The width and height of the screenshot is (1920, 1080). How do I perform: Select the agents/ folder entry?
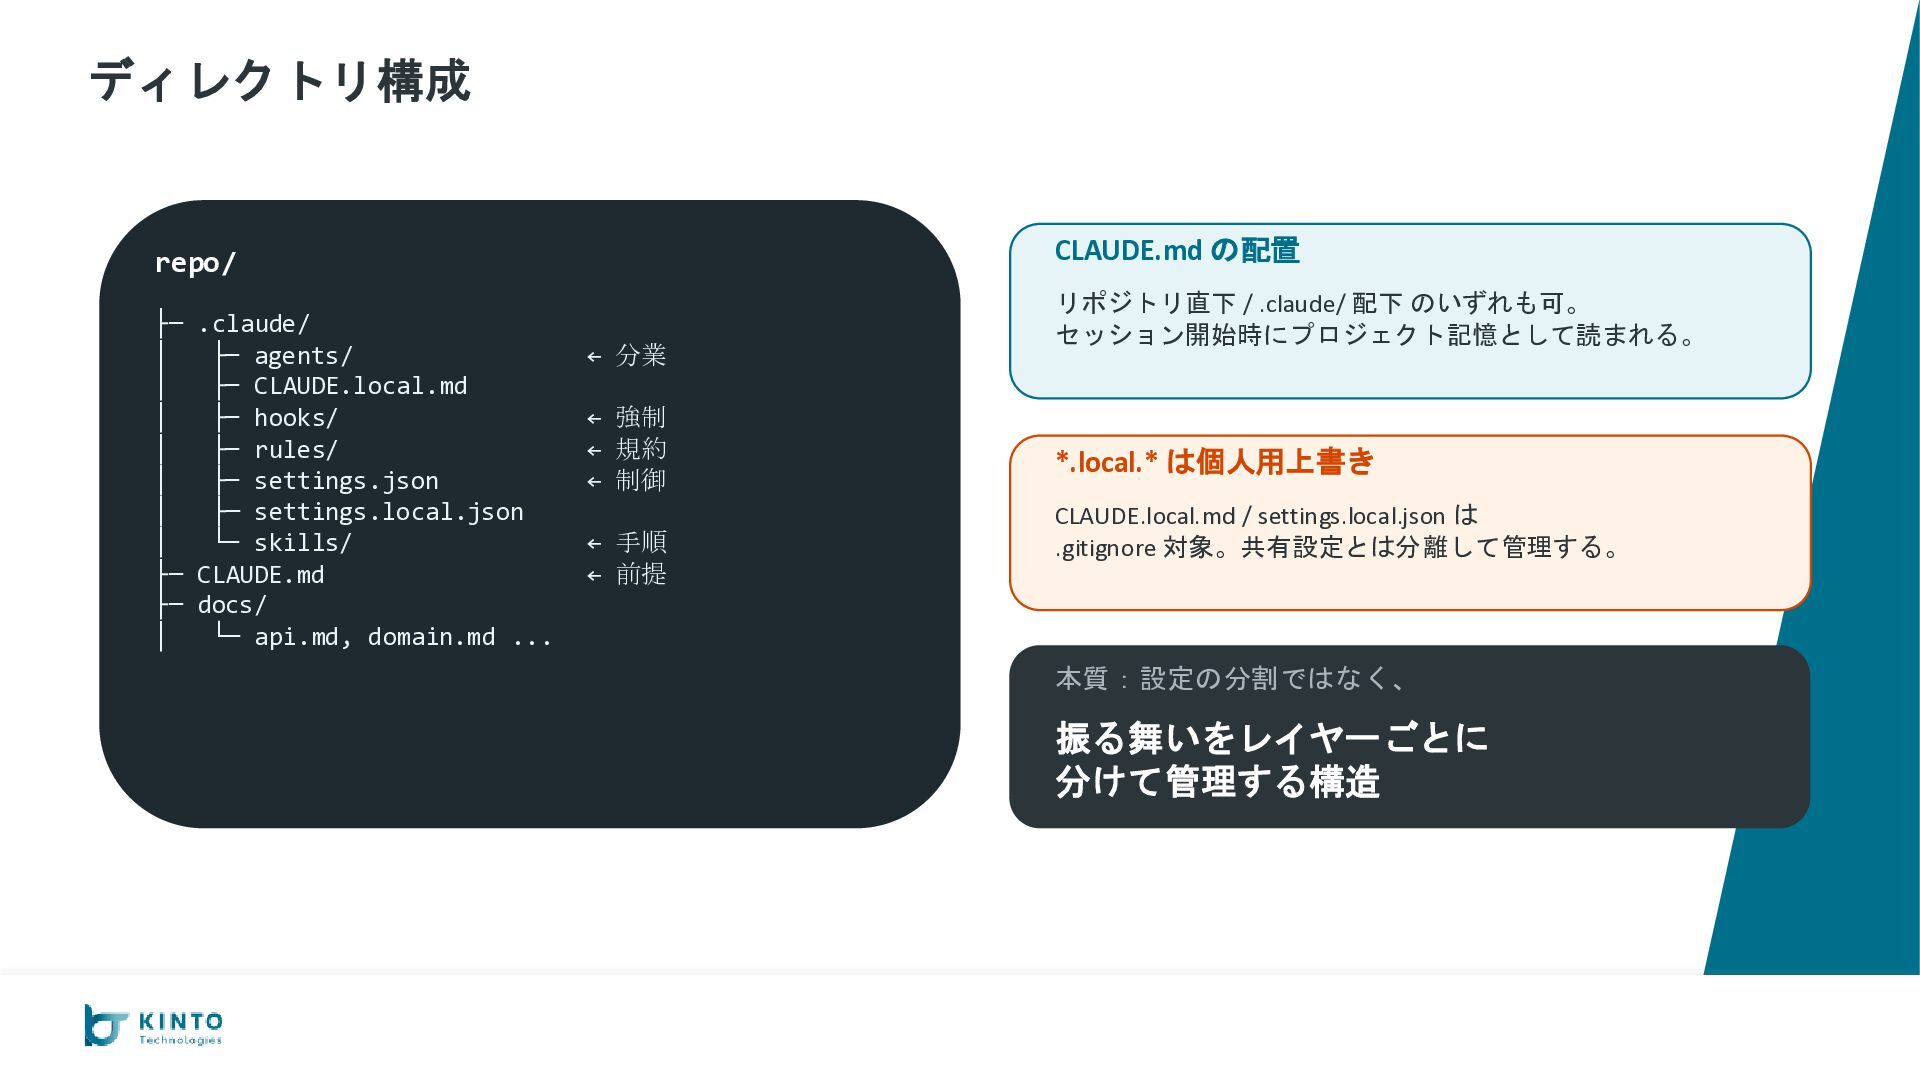pyautogui.click(x=303, y=356)
